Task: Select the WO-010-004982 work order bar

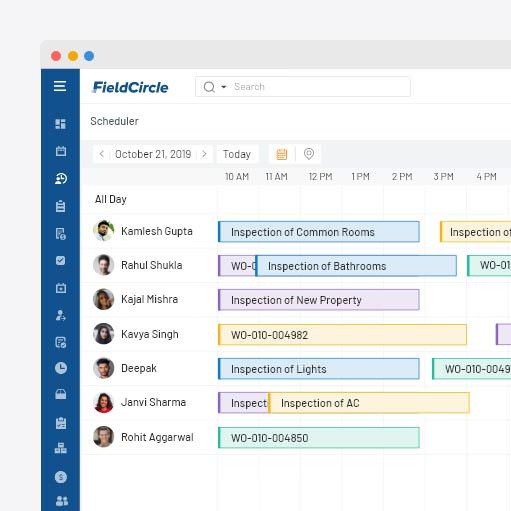Action: (x=342, y=334)
